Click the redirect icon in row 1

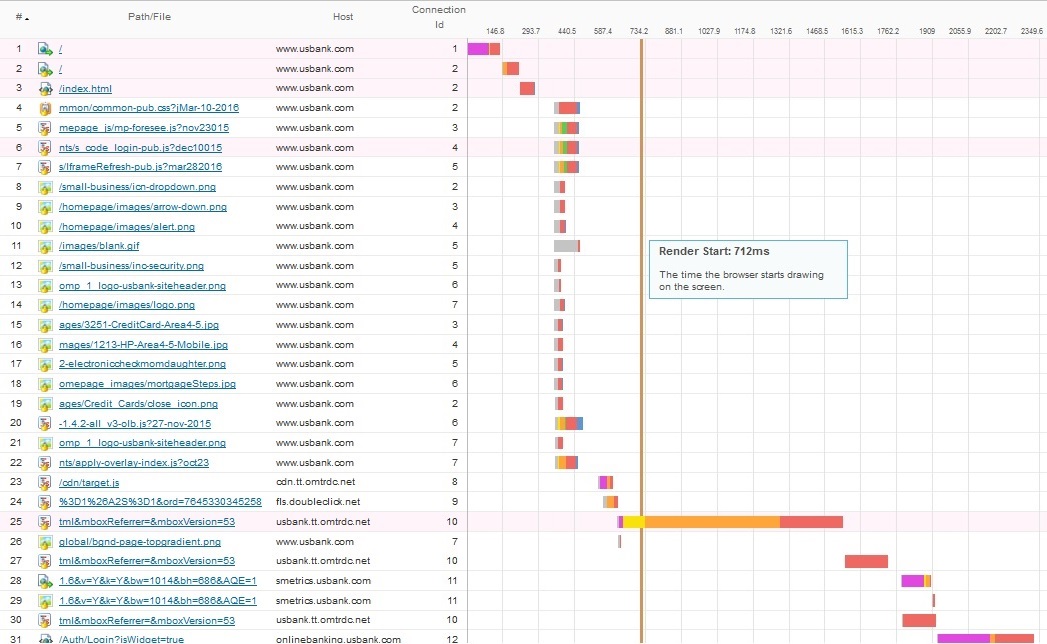45,49
